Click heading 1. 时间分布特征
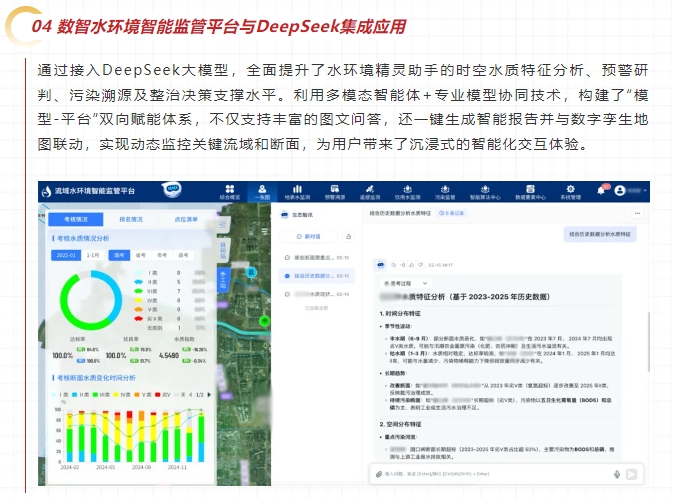The height and width of the screenshot is (498, 674). [x=400, y=314]
